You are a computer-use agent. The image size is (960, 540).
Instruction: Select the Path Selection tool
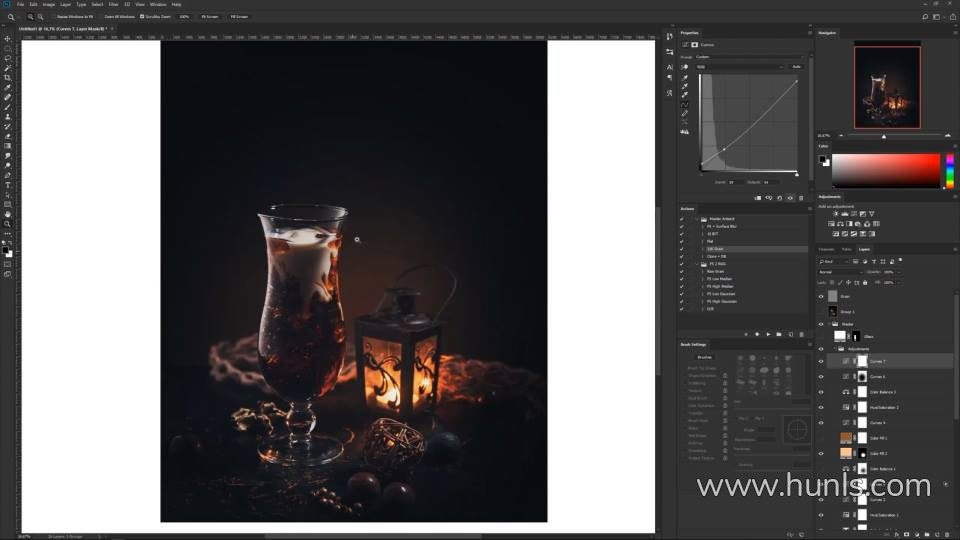pyautogui.click(x=7, y=195)
